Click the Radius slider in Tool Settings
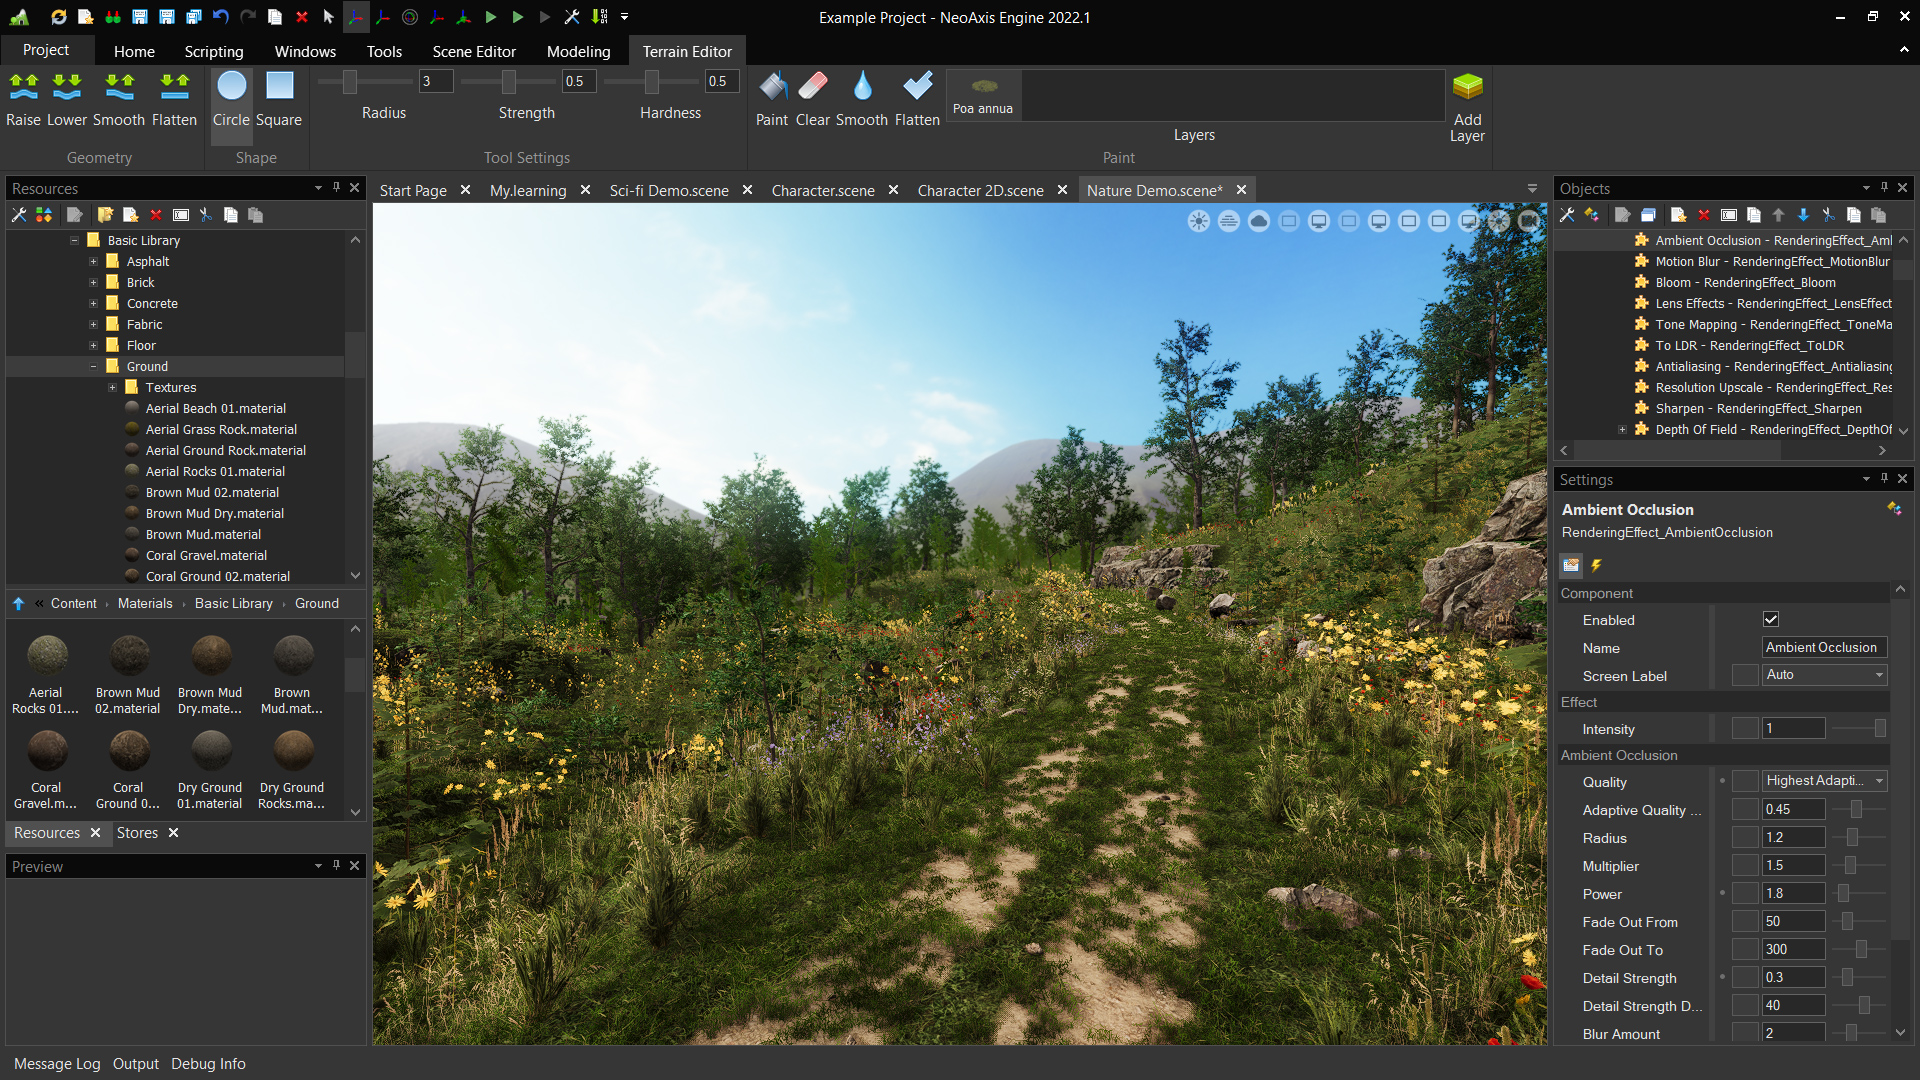Image resolution: width=1920 pixels, height=1080 pixels. (350, 81)
